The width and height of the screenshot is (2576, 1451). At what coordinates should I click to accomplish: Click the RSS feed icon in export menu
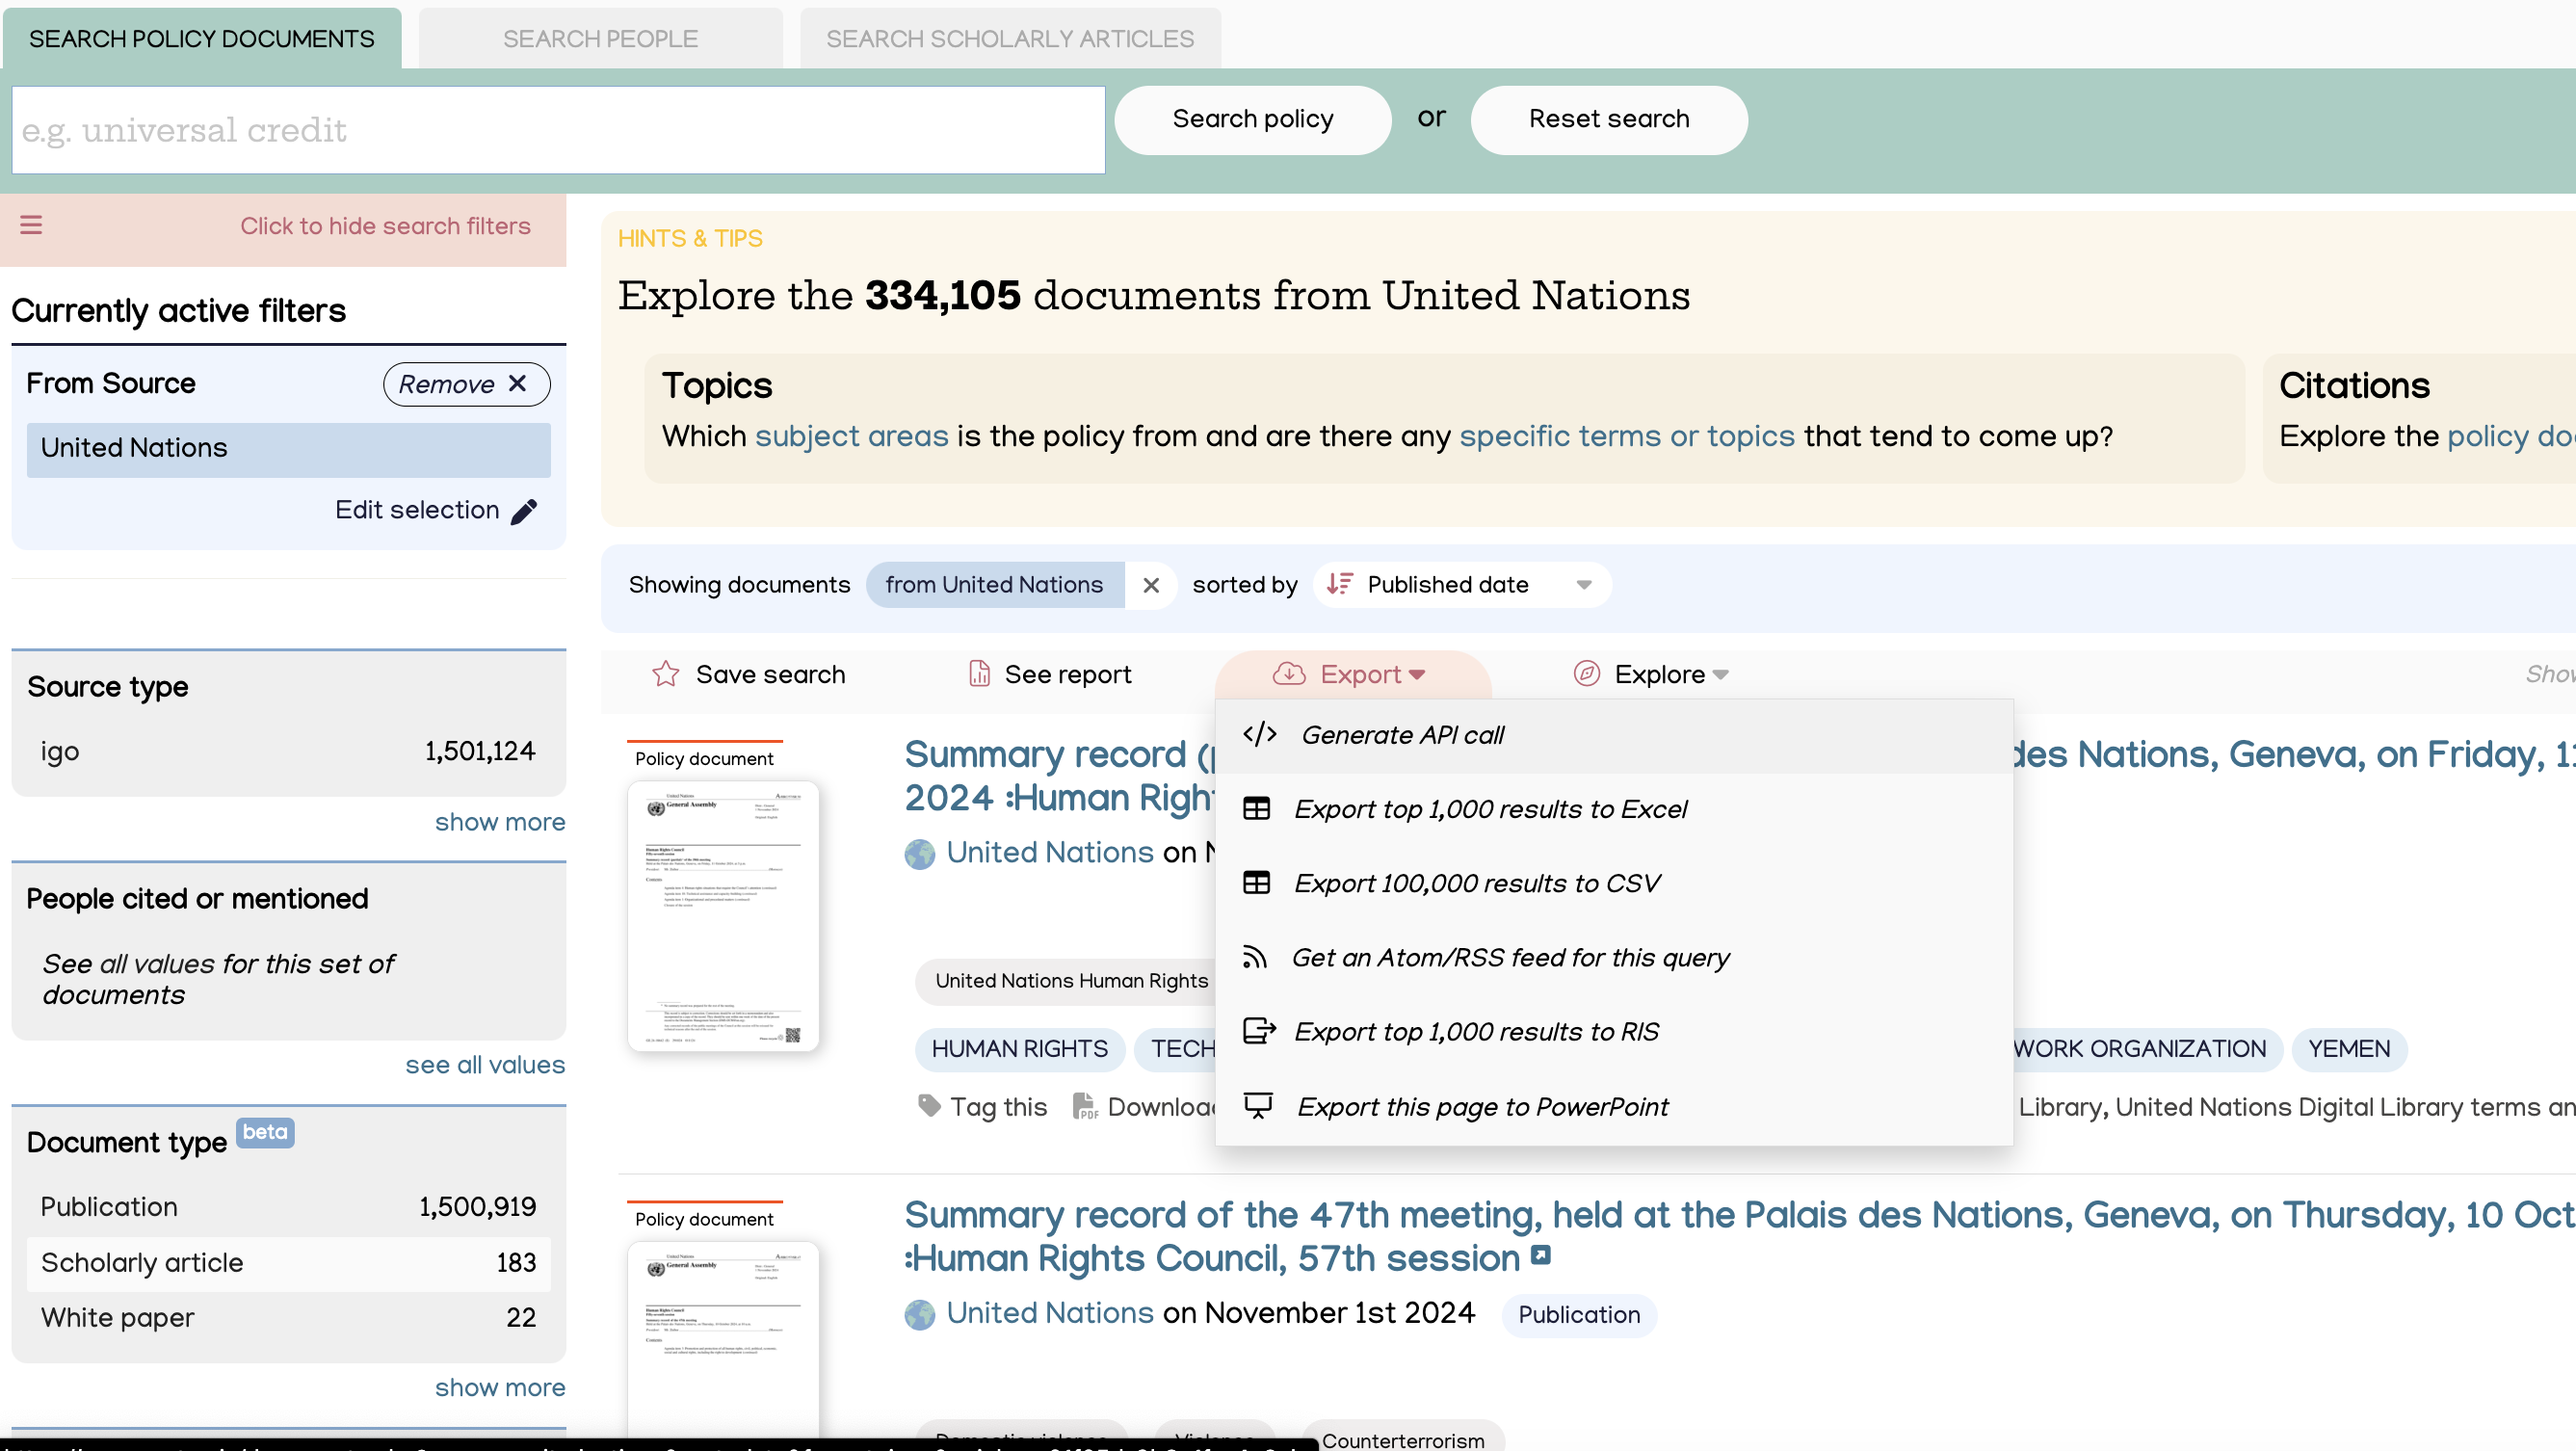[1254, 958]
